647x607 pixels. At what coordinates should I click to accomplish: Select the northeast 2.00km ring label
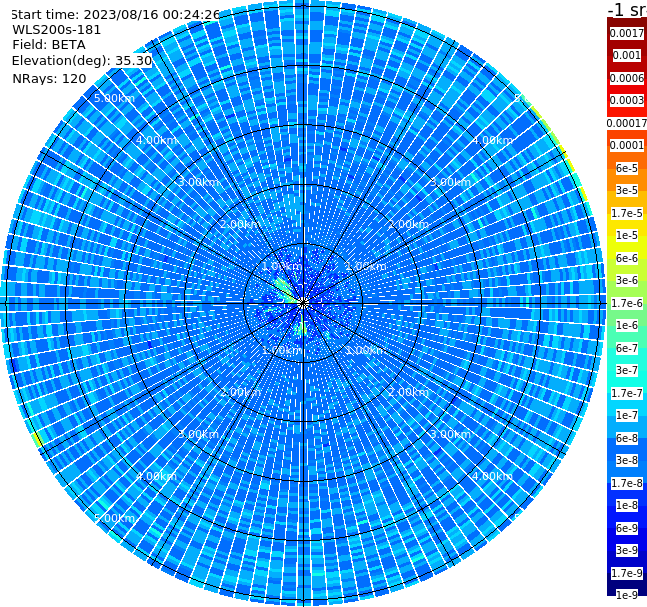(409, 224)
